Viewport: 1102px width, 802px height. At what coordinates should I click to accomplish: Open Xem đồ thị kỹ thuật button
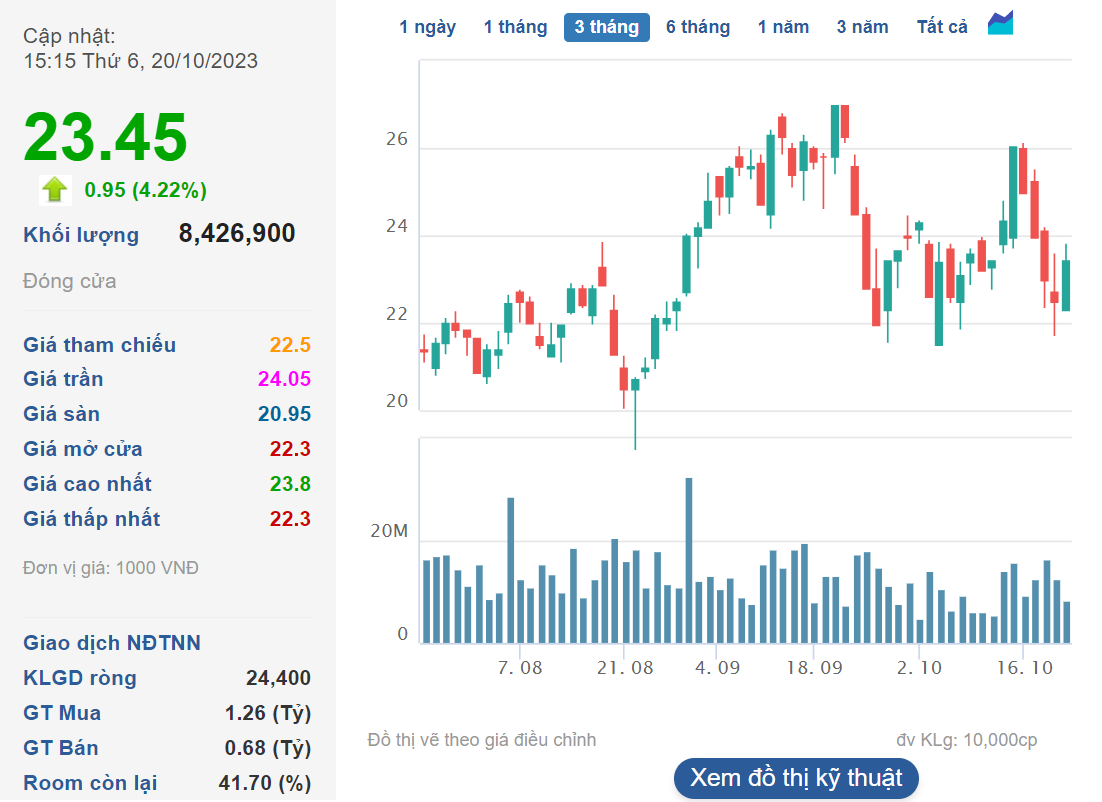pyautogui.click(x=796, y=778)
